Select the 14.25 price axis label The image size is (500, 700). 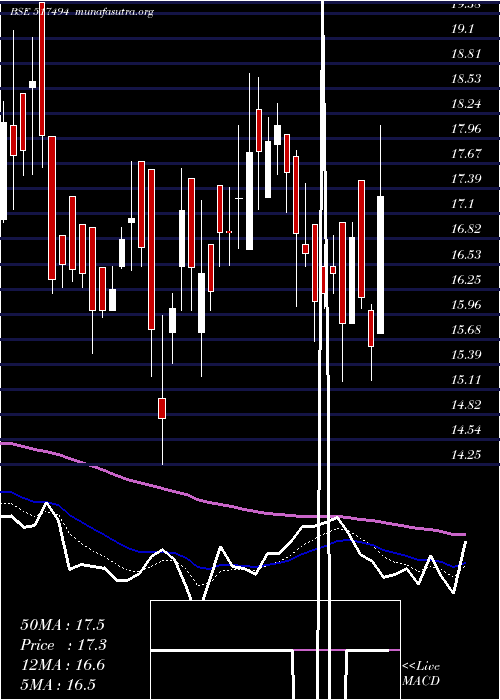[466, 455]
